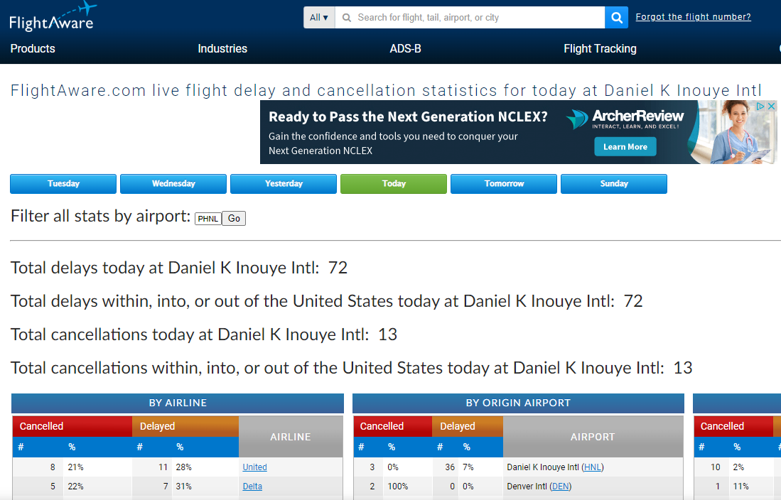Select the Sunday day button
This screenshot has height=500, width=781.
[614, 184]
